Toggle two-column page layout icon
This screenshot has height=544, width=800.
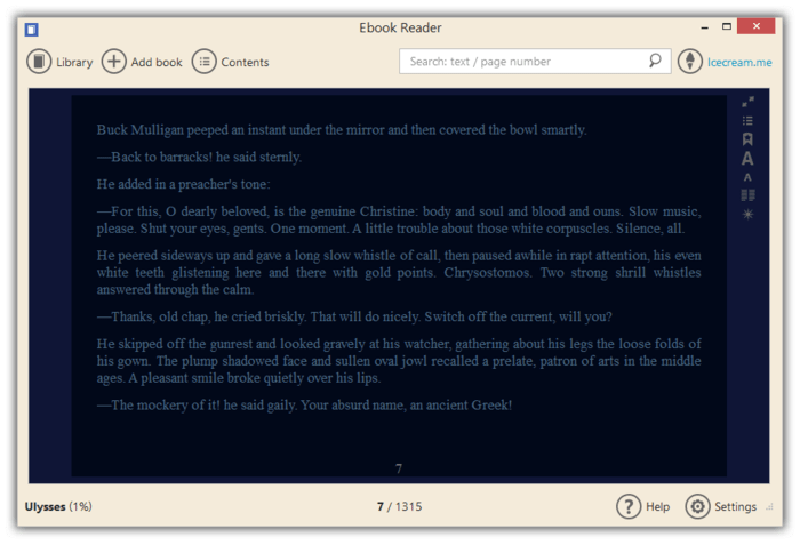[748, 195]
